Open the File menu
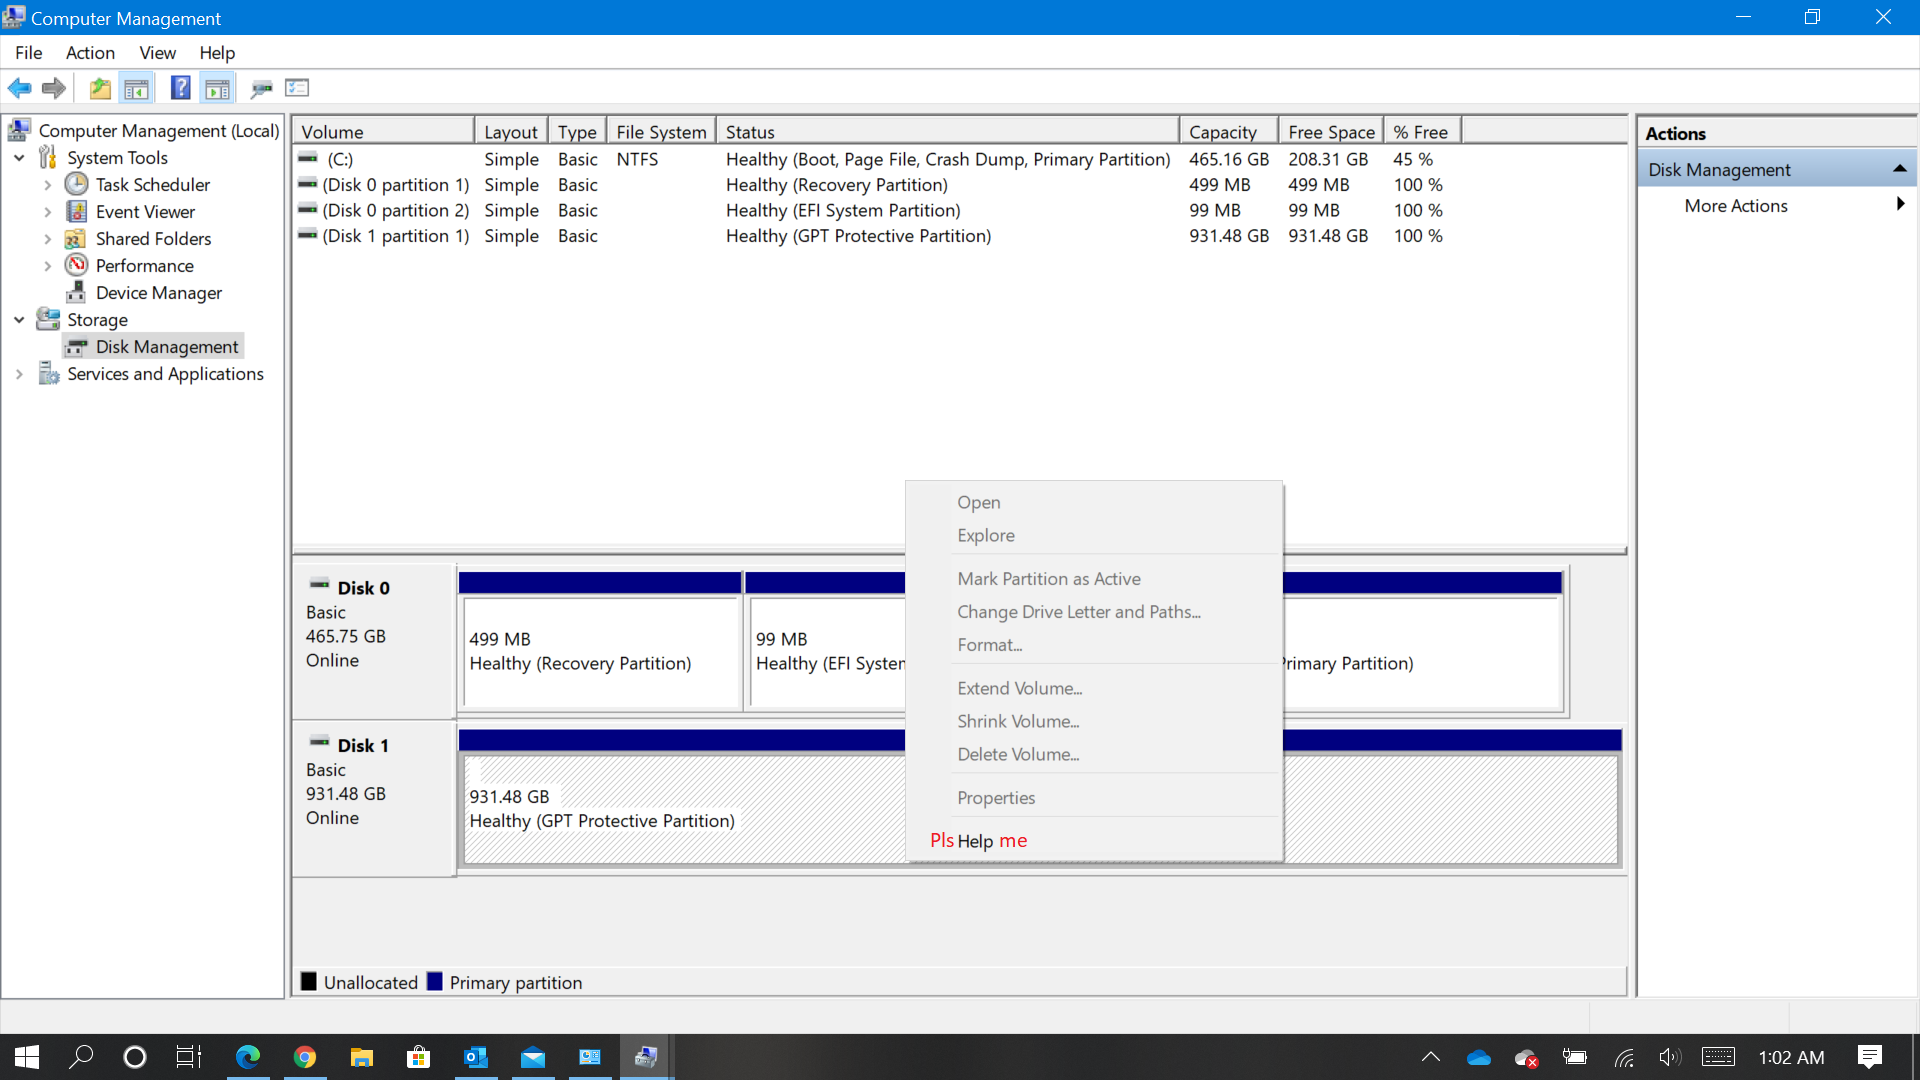1920x1080 pixels. point(28,52)
